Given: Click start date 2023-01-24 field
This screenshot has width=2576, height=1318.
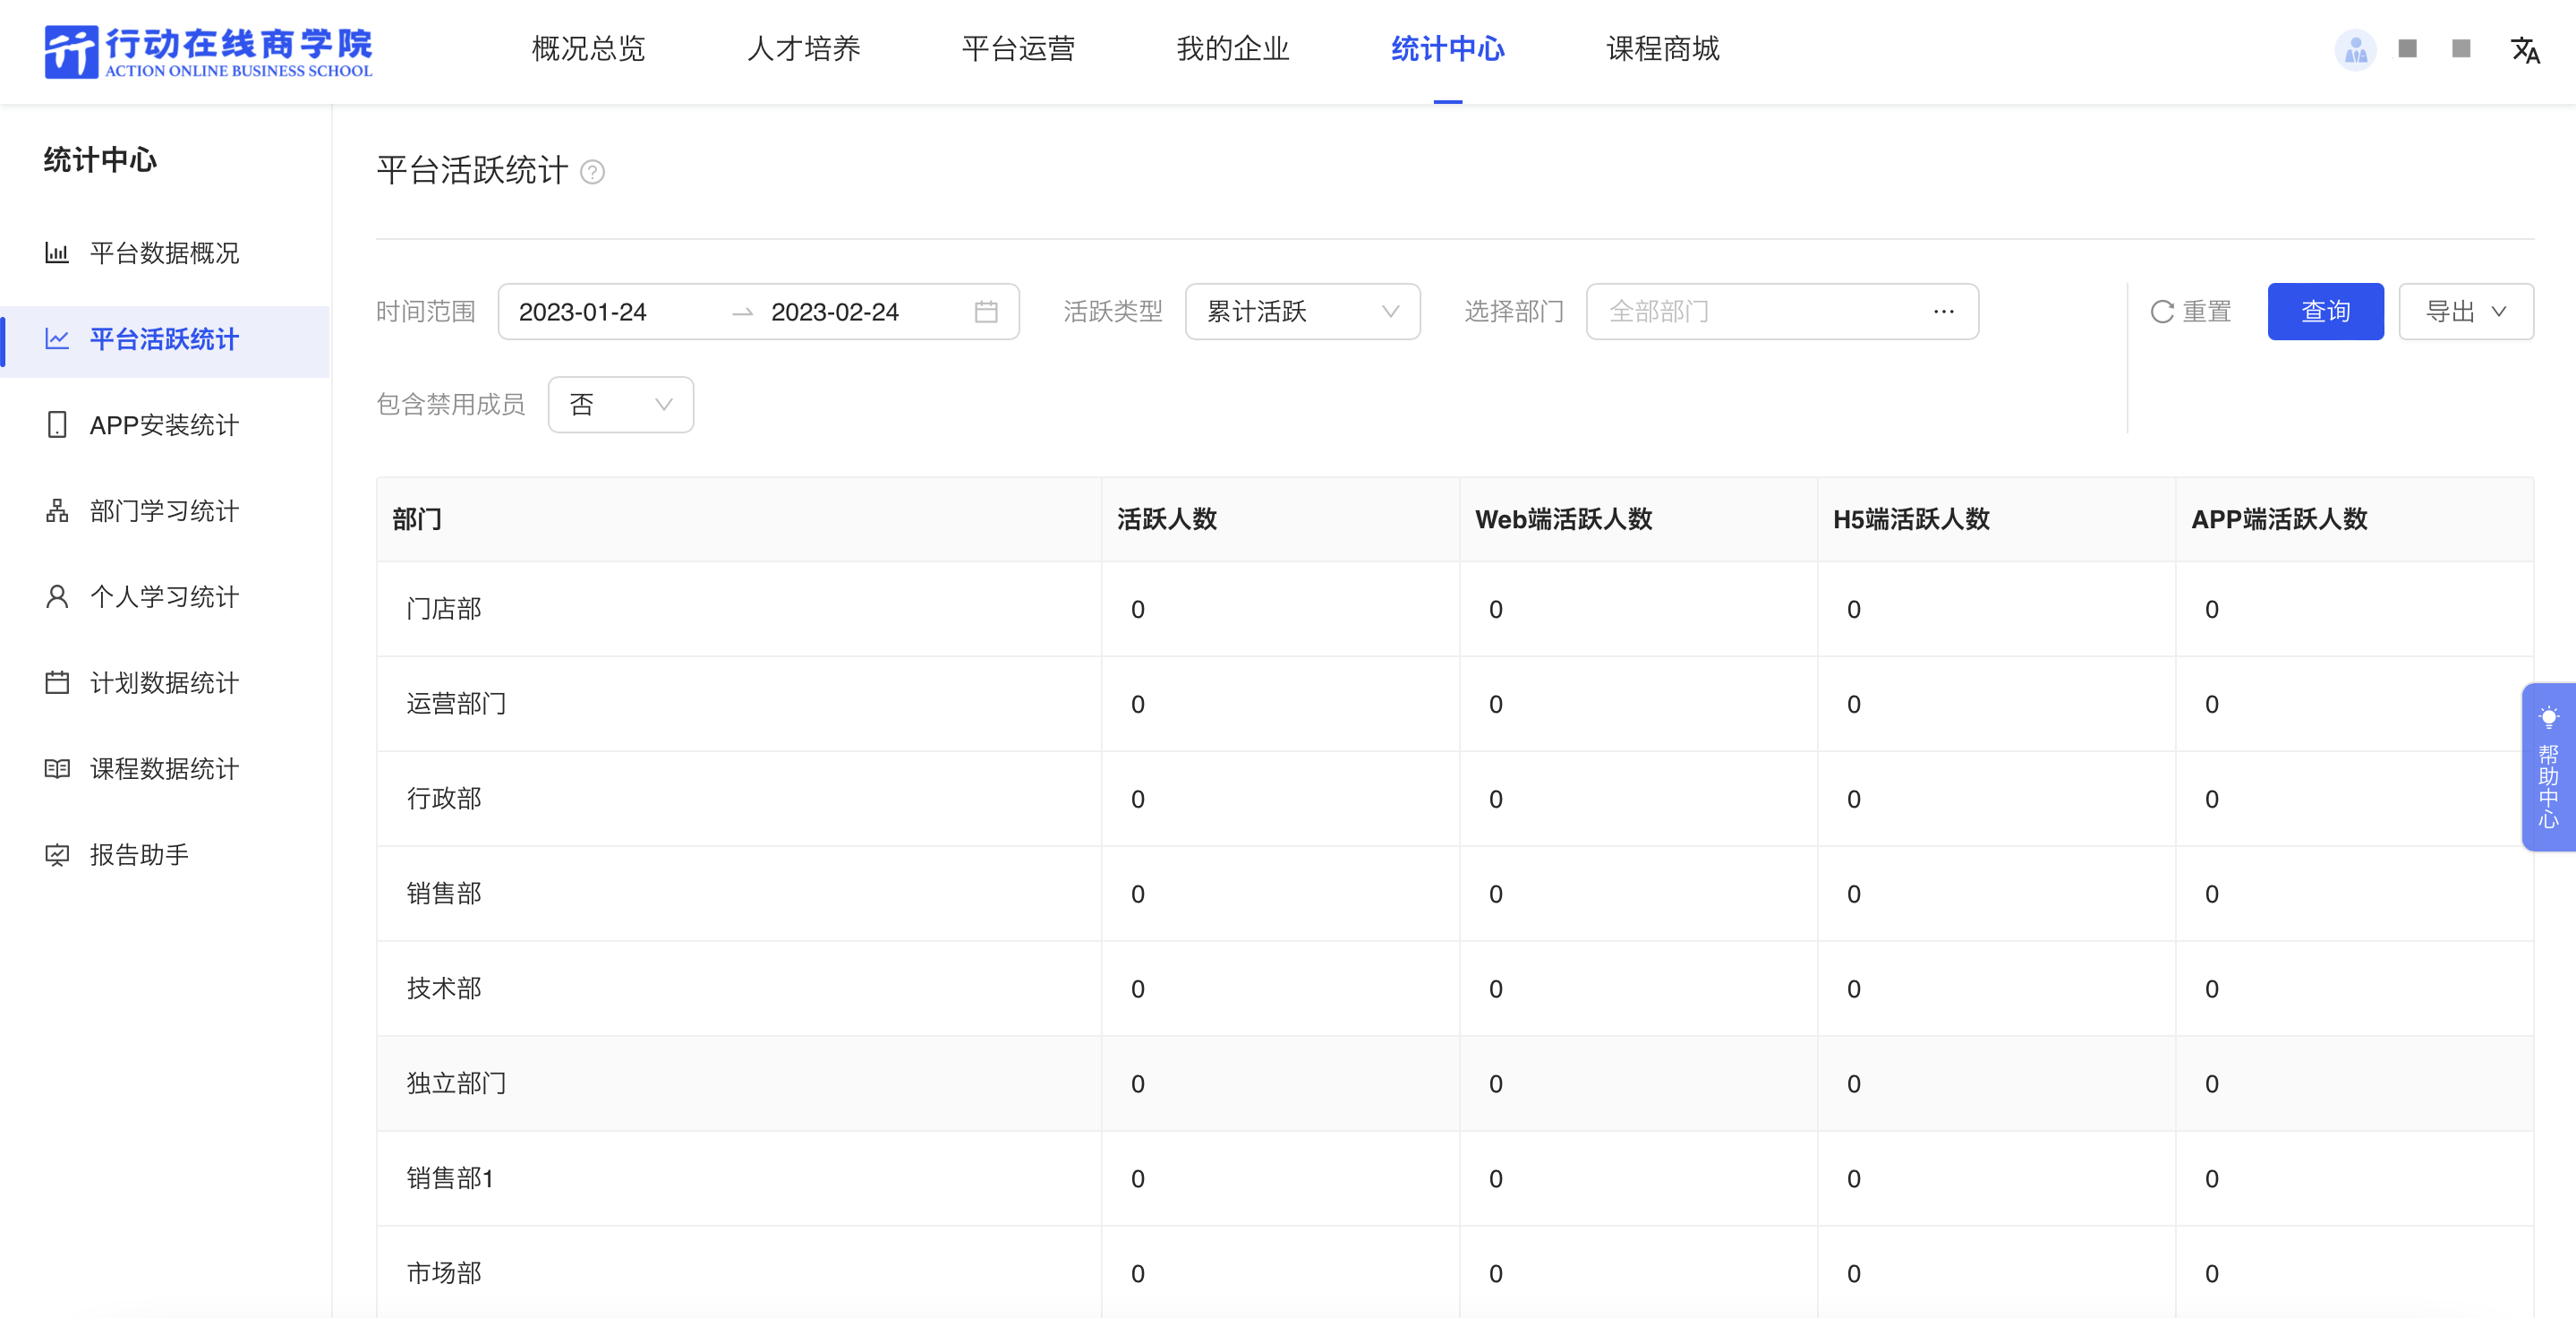Looking at the screenshot, I should [x=582, y=312].
